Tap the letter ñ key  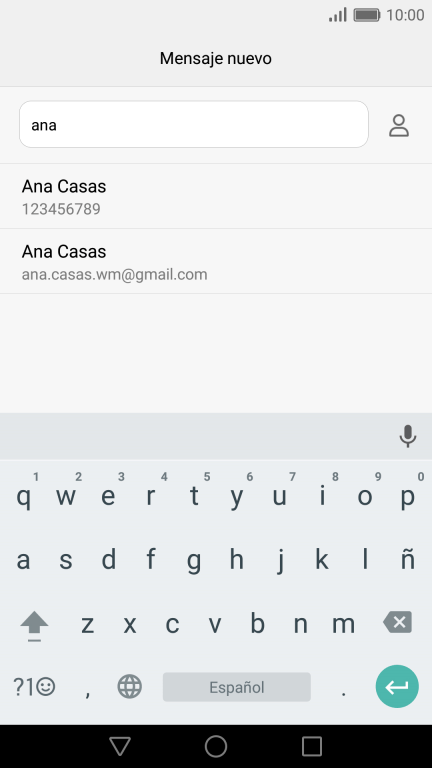pos(408,559)
